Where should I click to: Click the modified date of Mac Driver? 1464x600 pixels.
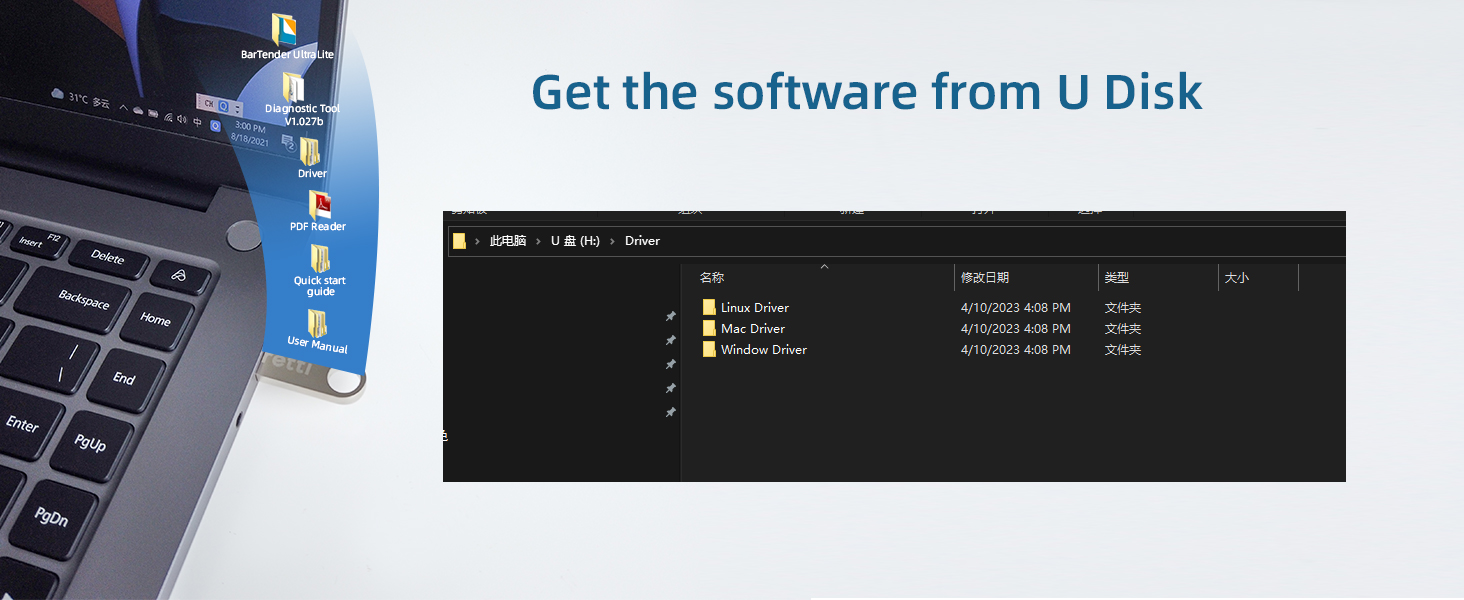coord(1016,329)
